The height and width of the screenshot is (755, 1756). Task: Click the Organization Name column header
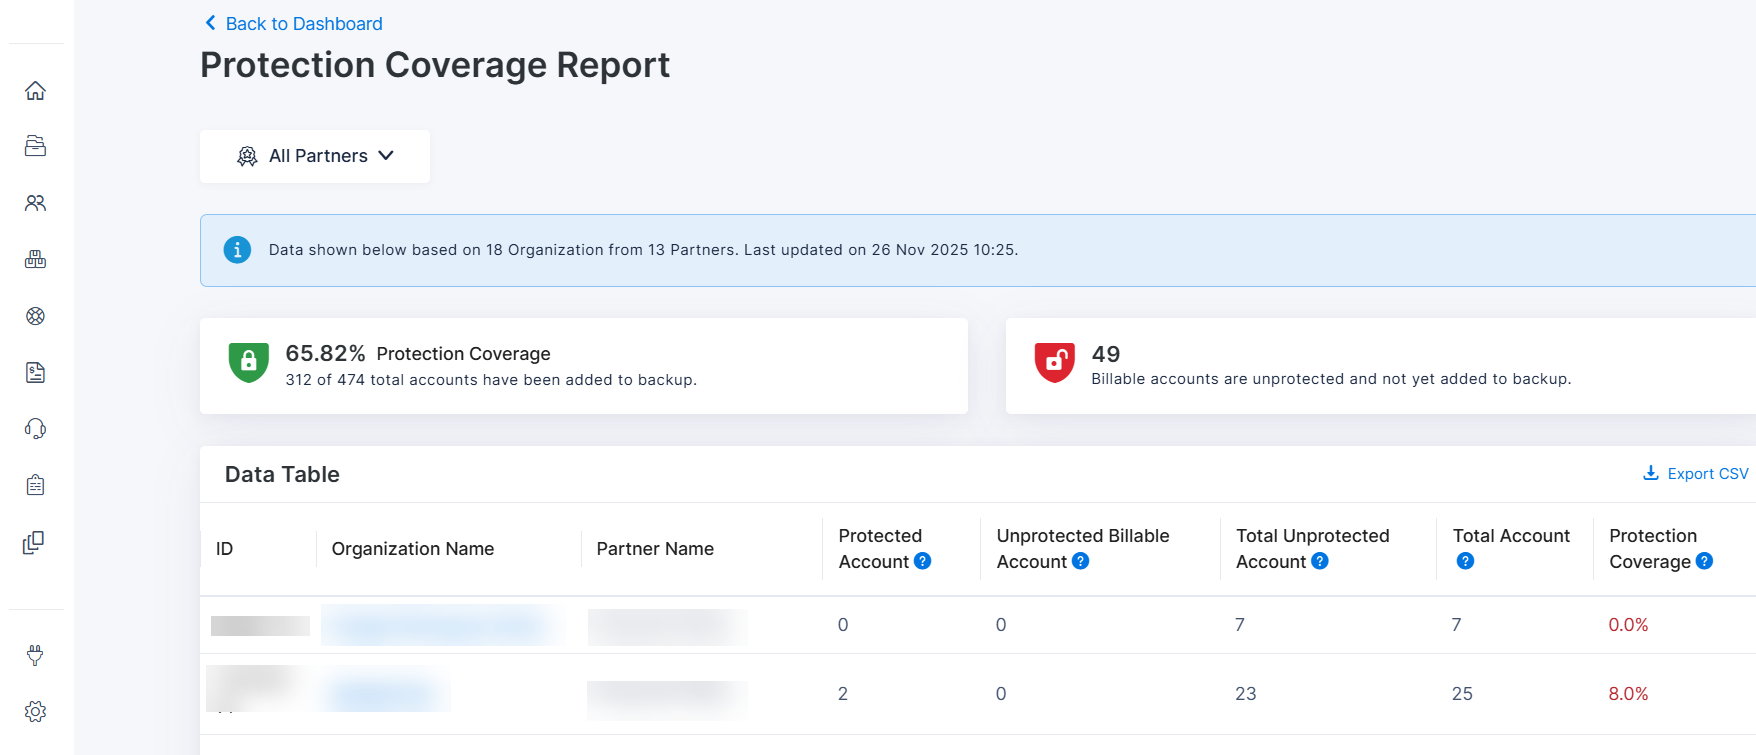coord(413,549)
